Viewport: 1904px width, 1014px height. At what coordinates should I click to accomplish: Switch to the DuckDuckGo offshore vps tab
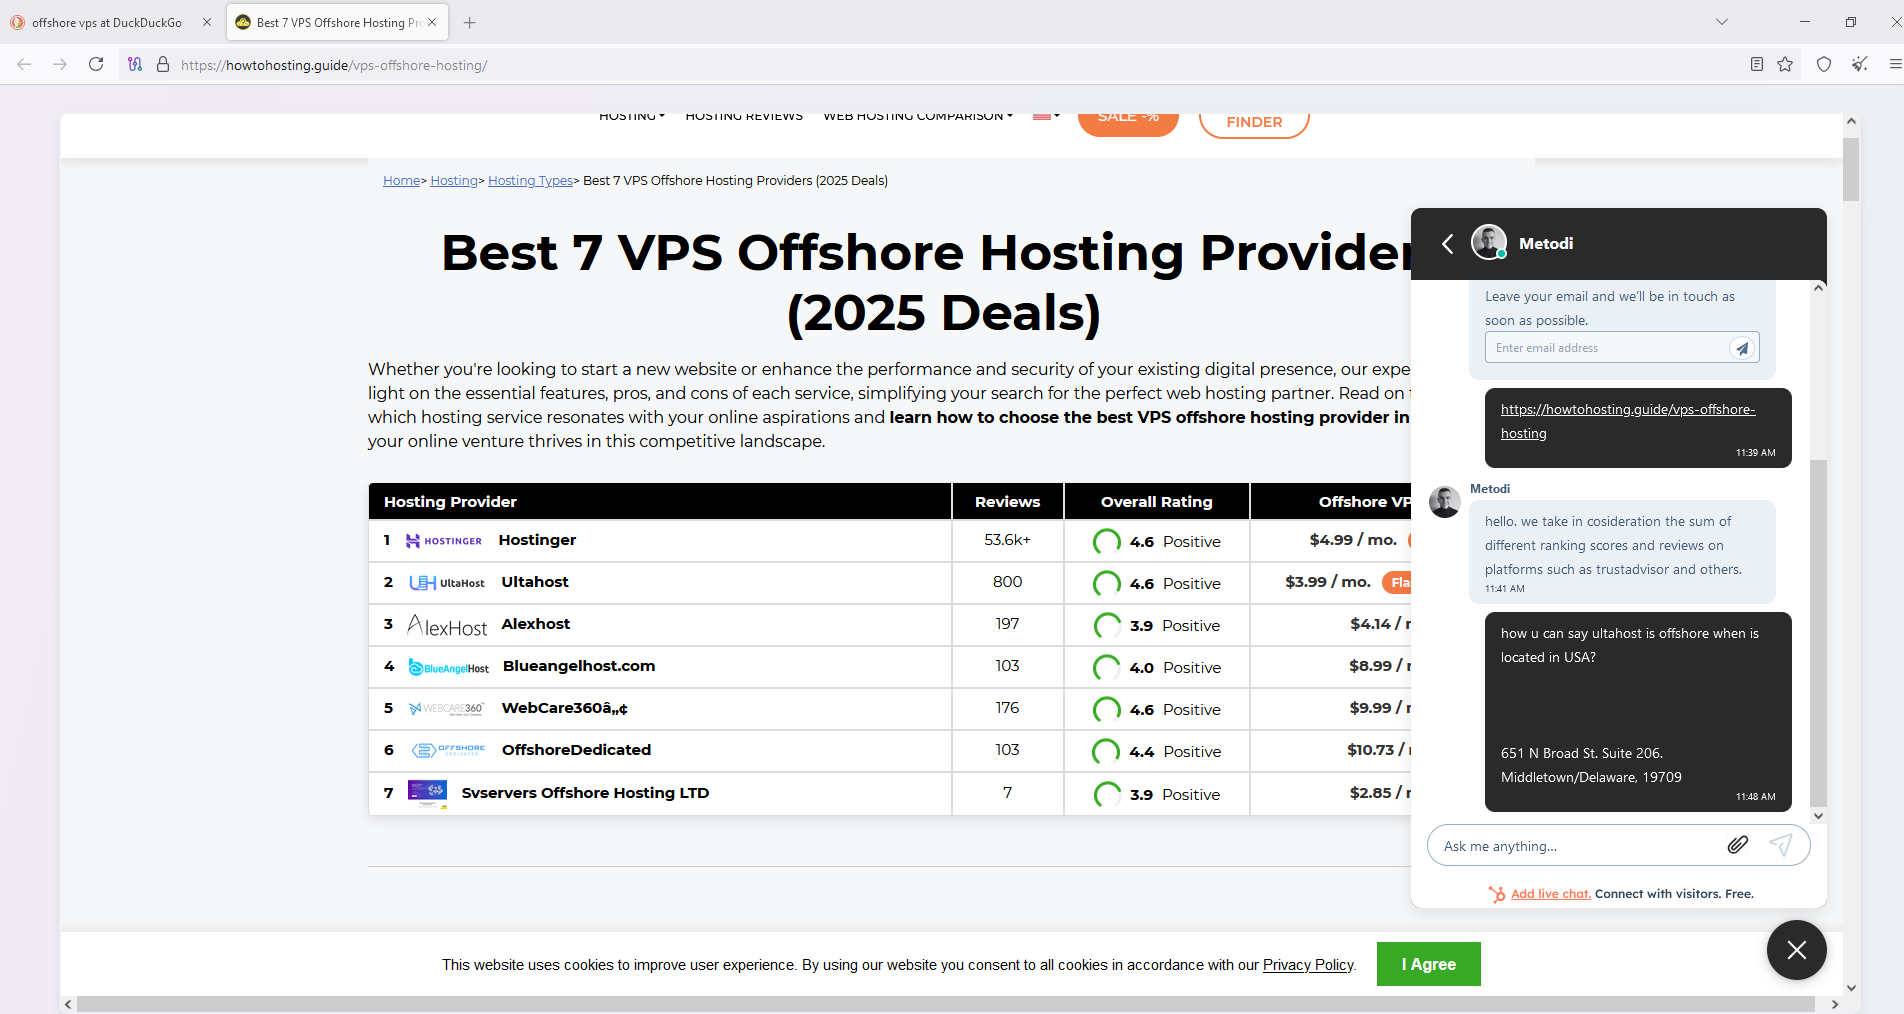coord(107,22)
